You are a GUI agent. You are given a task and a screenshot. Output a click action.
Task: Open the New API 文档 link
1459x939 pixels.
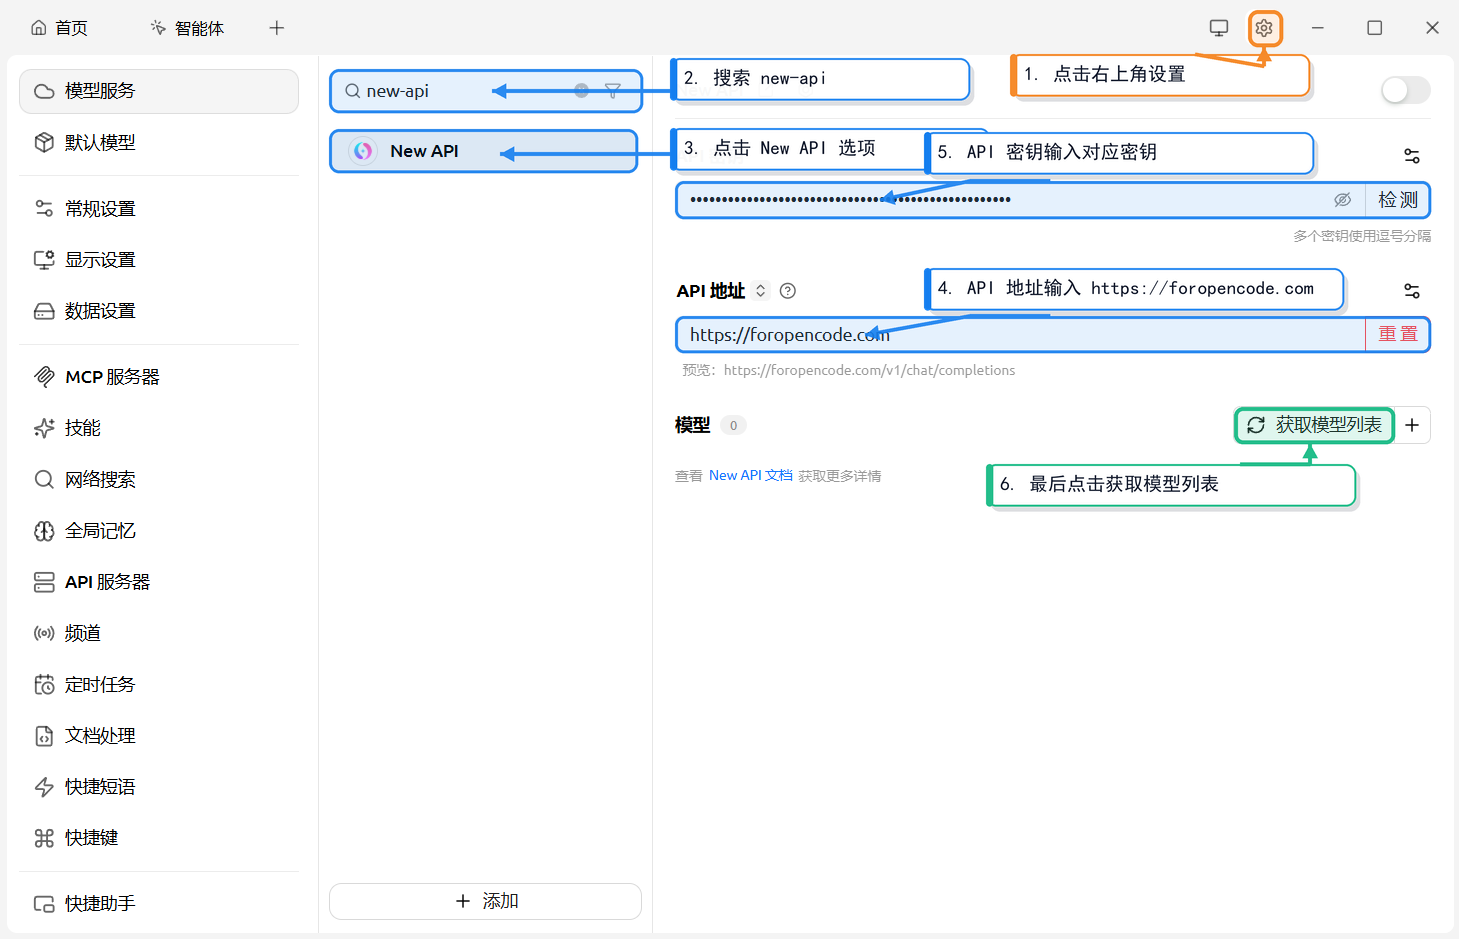(751, 476)
